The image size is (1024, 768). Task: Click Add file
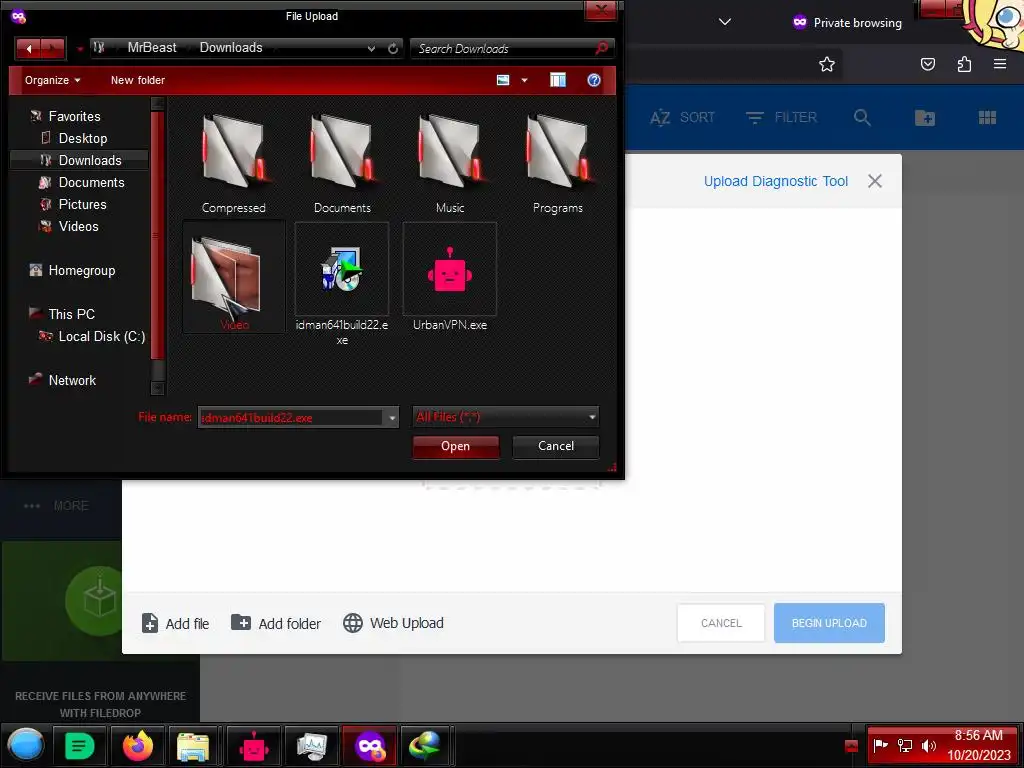point(176,623)
